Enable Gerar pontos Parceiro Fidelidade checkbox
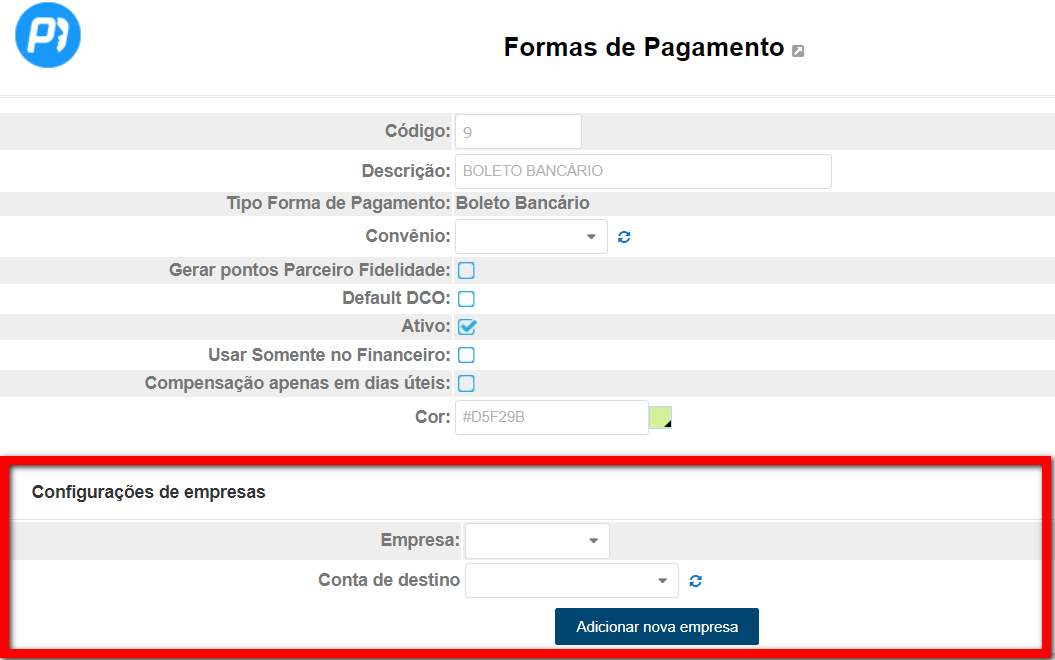 click(466, 270)
